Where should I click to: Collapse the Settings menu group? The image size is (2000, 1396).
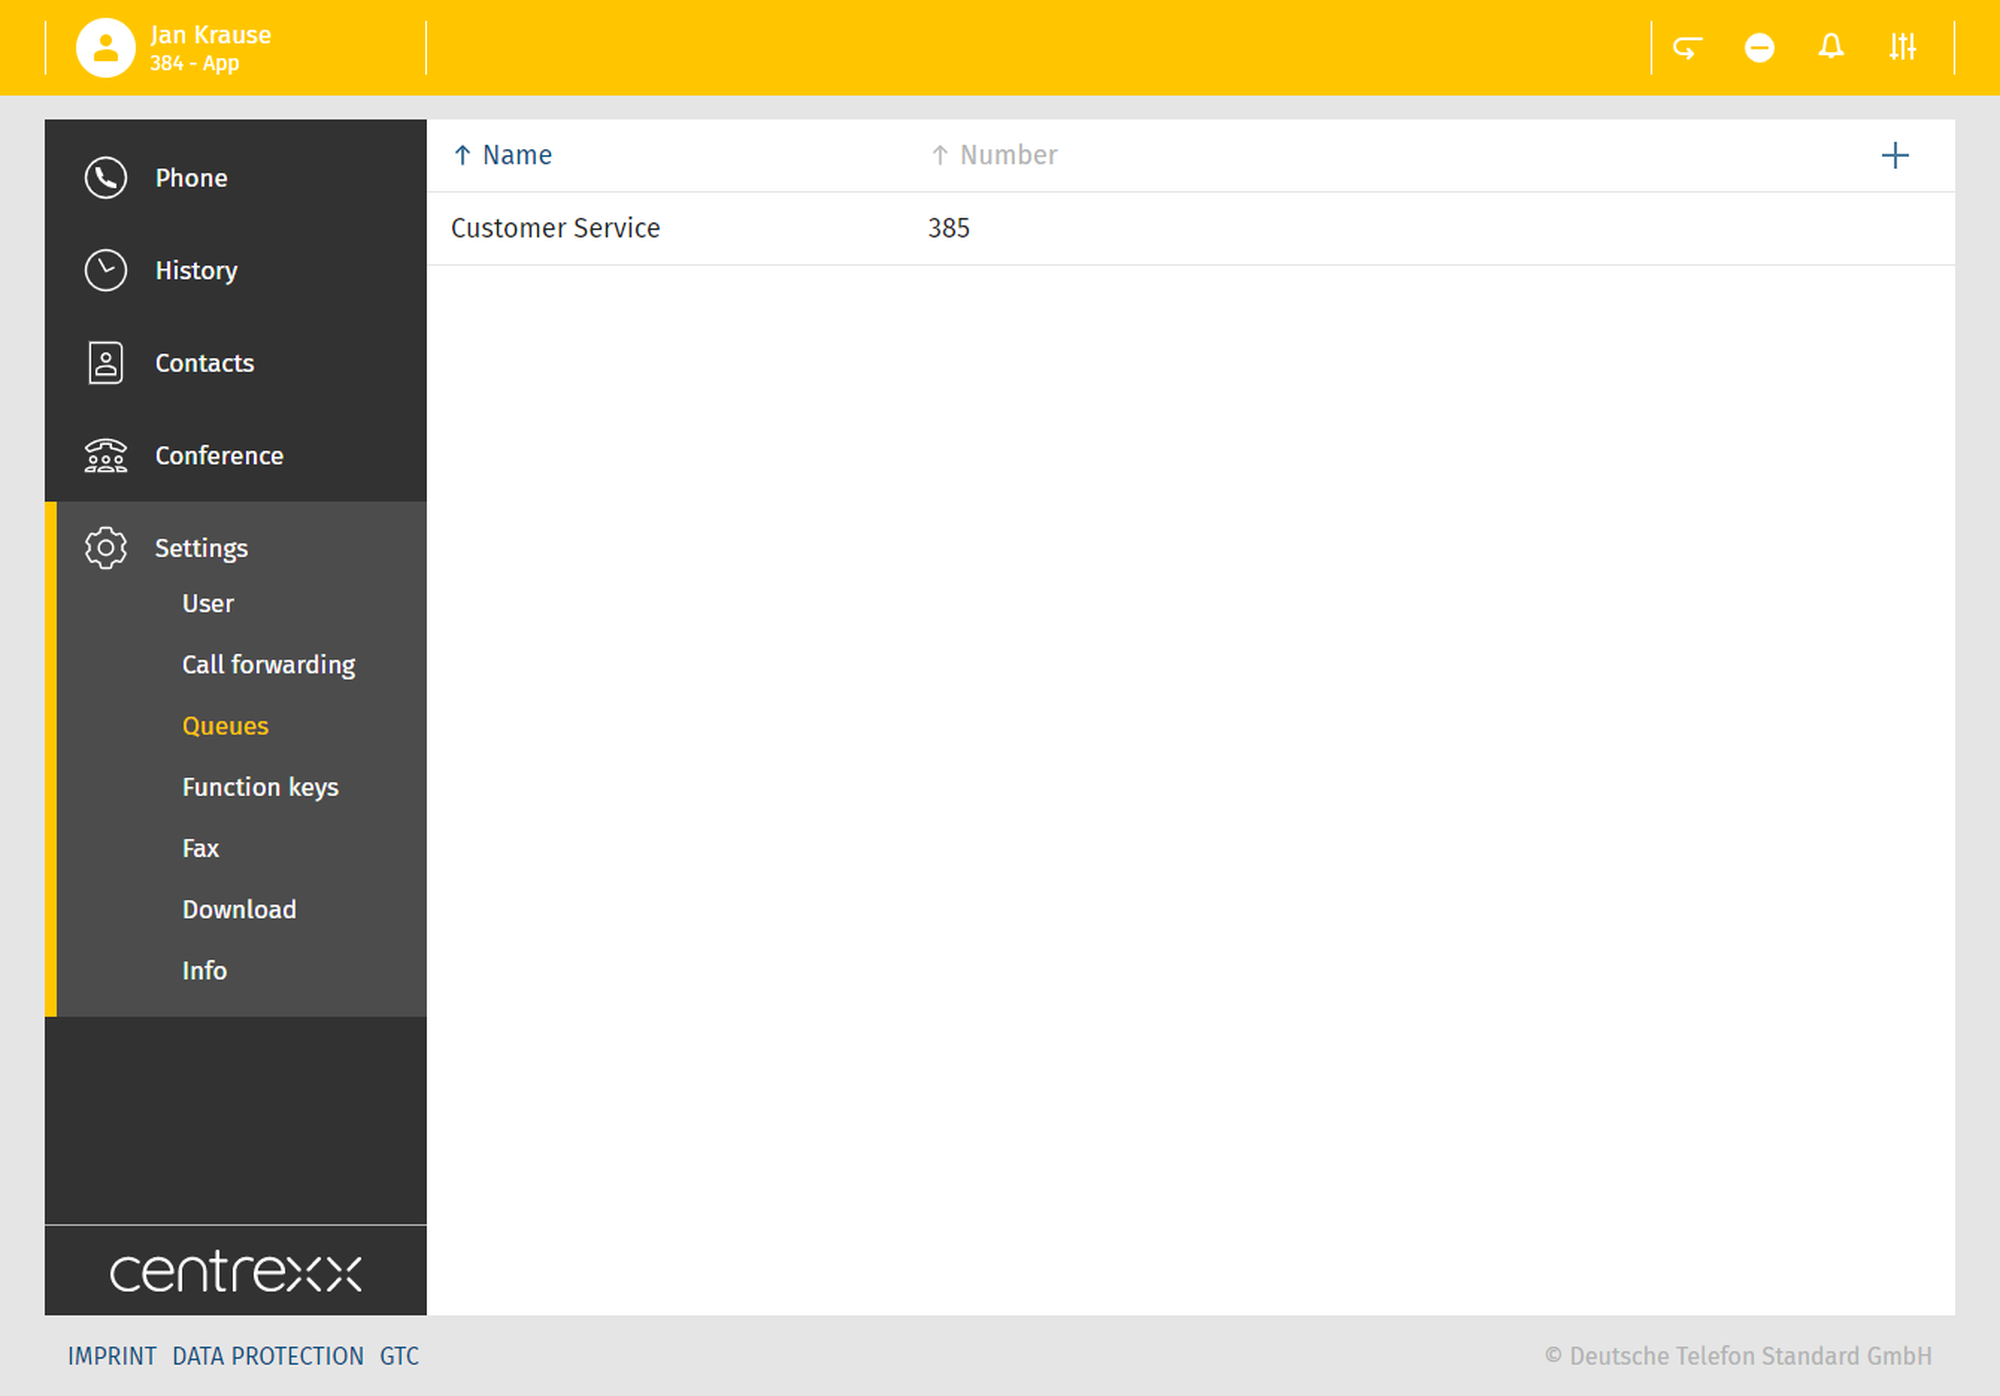click(x=201, y=548)
